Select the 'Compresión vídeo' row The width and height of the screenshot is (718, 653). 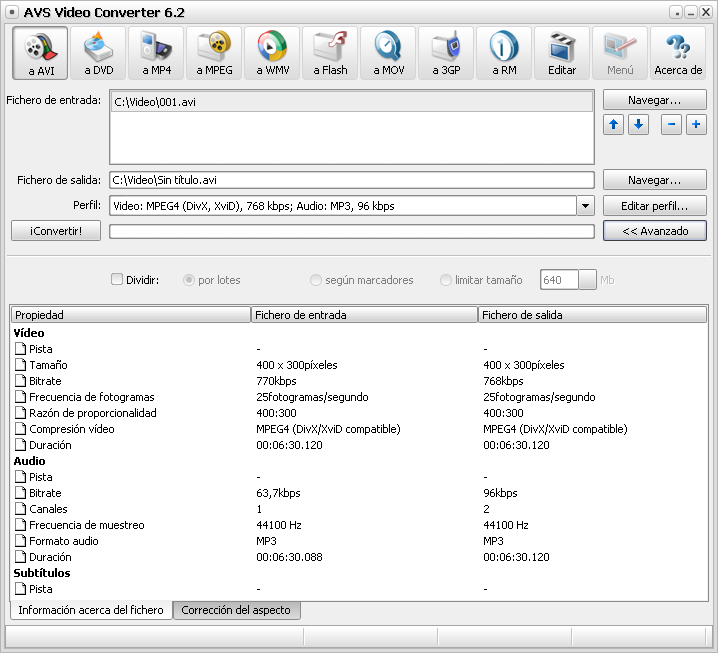click(x=359, y=429)
